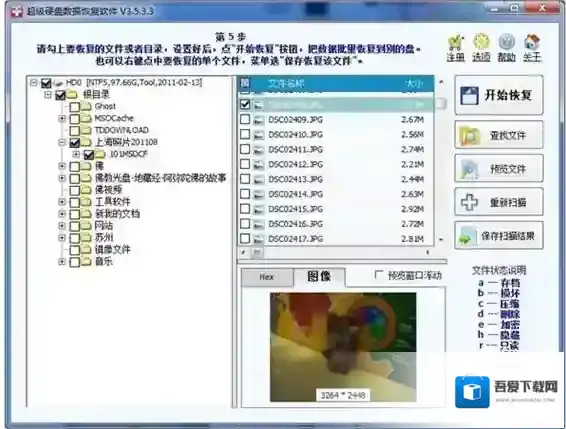Click the file list scroll down arrow
566x429 pixels.
(x=441, y=240)
